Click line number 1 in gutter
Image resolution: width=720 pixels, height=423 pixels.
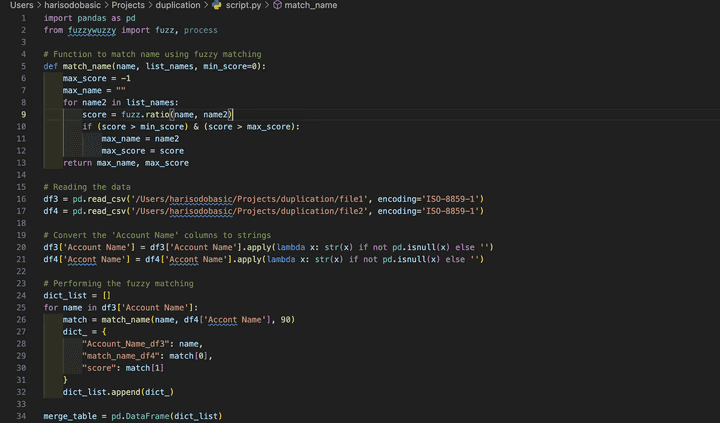click(23, 18)
